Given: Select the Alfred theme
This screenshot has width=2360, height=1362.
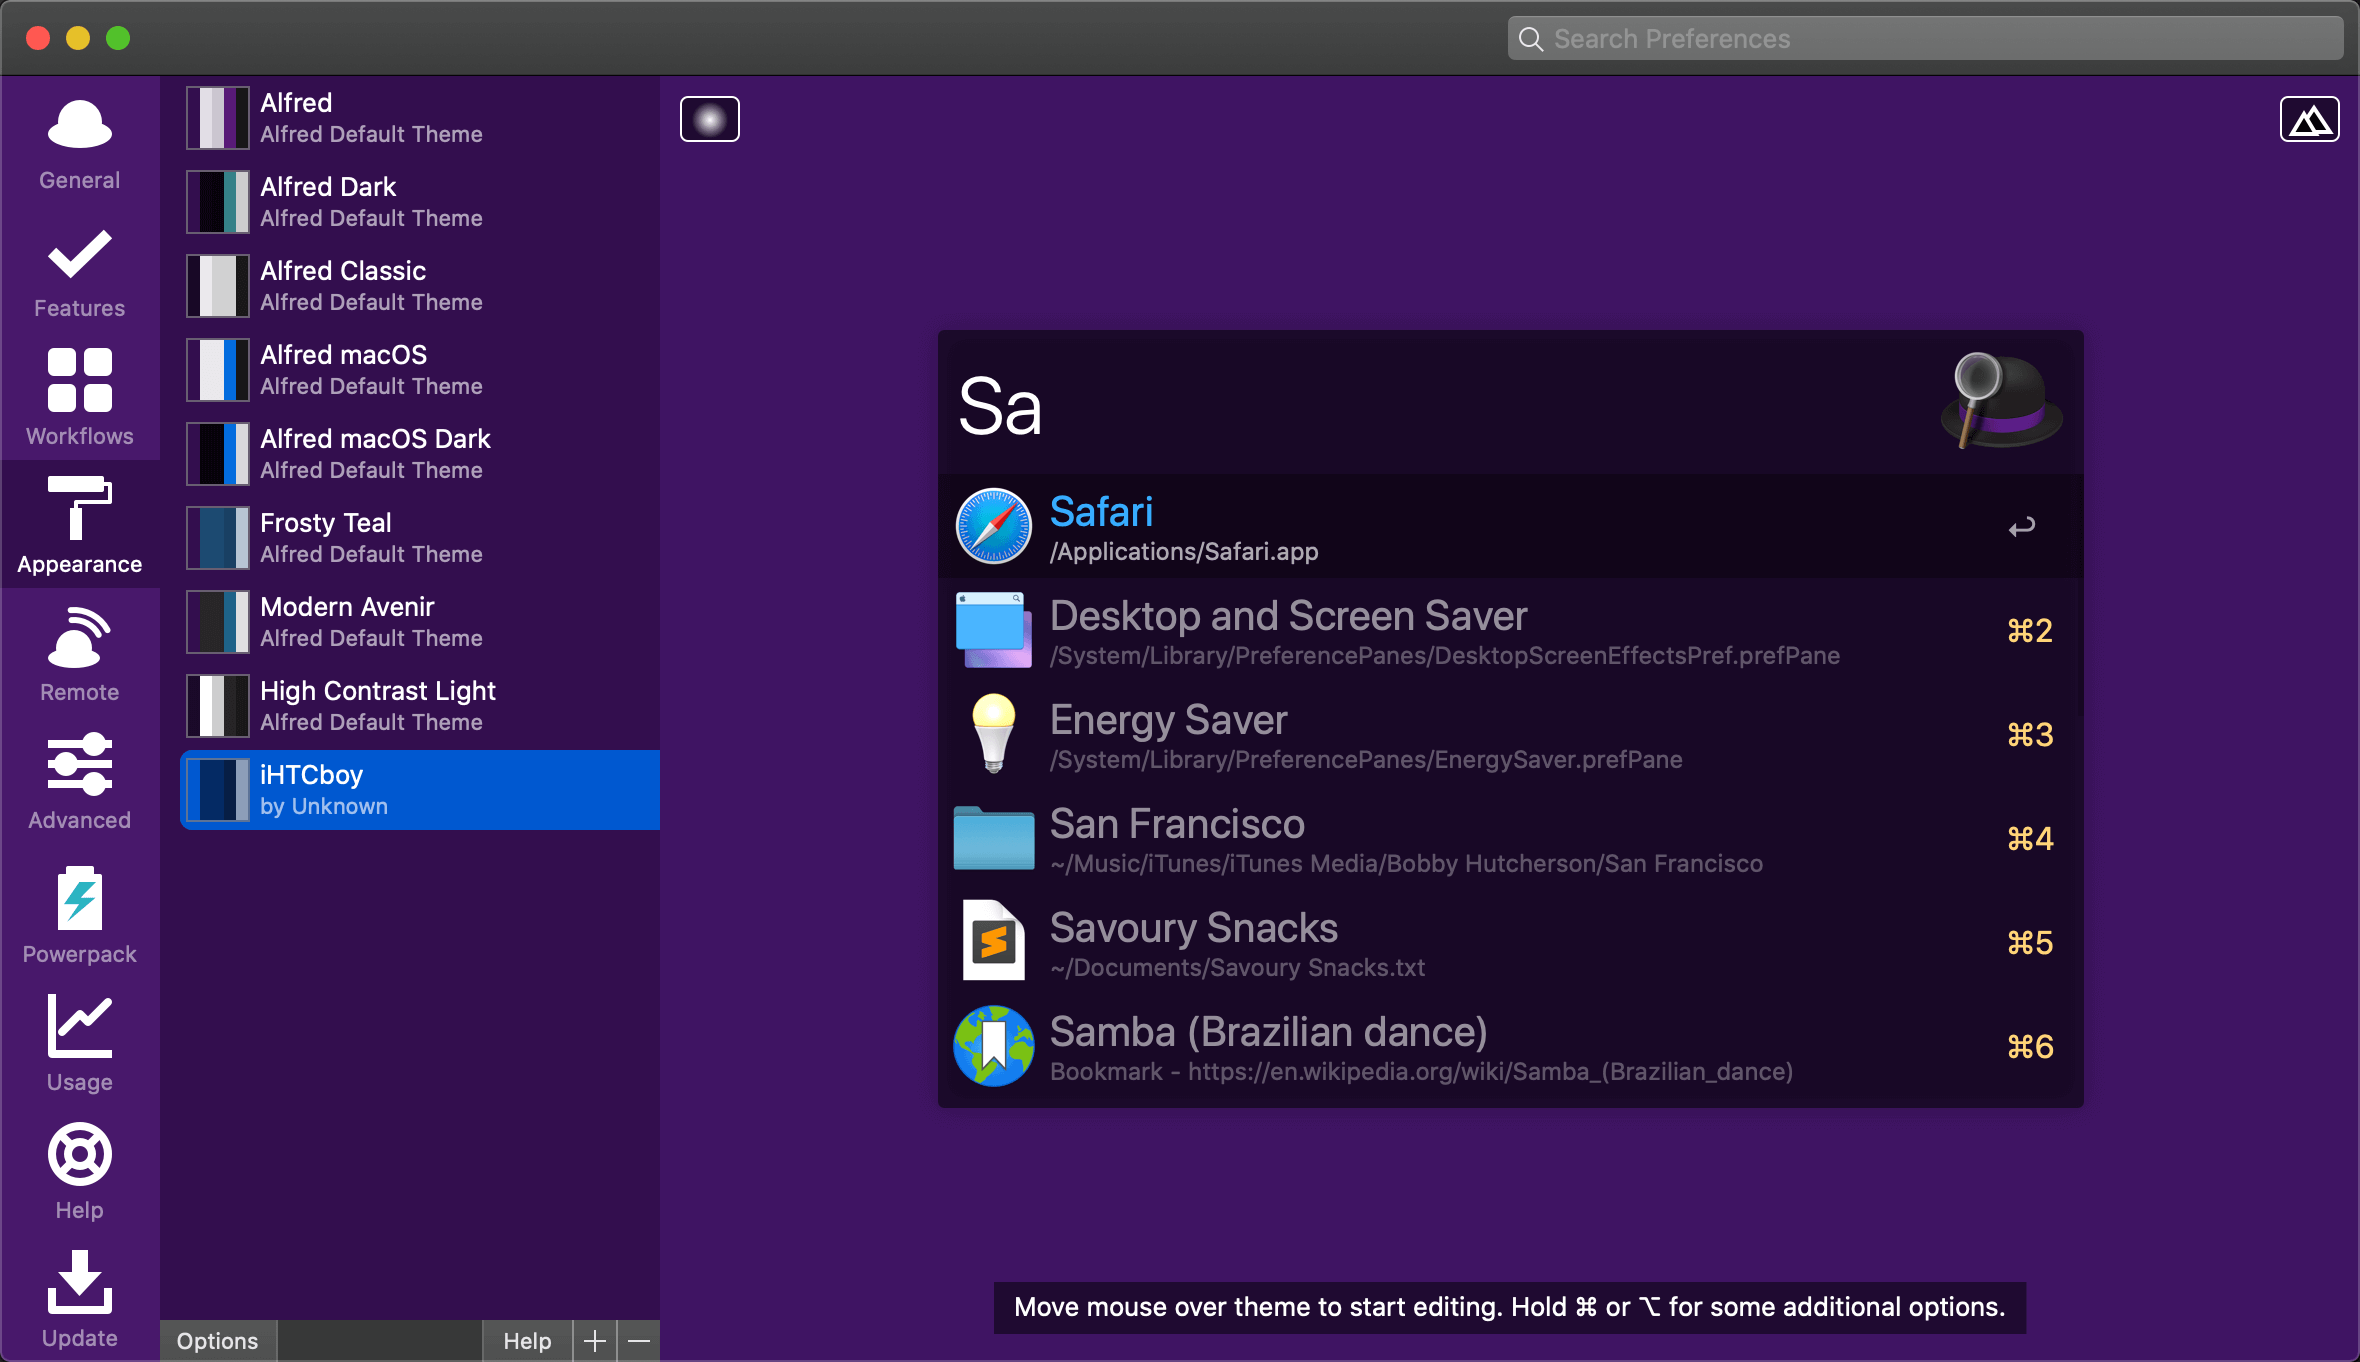Looking at the screenshot, I should [x=420, y=118].
